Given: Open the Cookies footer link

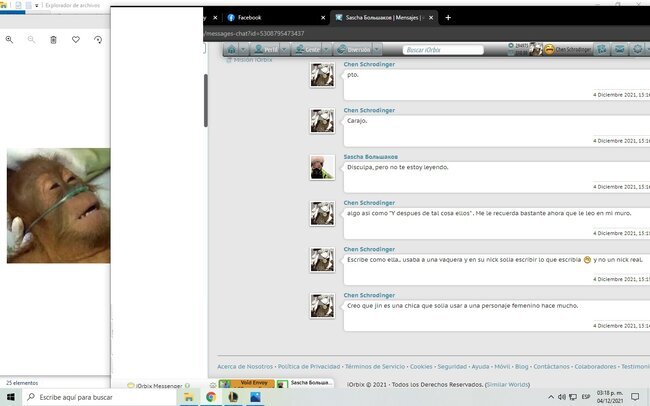Looking at the screenshot, I should click(x=421, y=367).
